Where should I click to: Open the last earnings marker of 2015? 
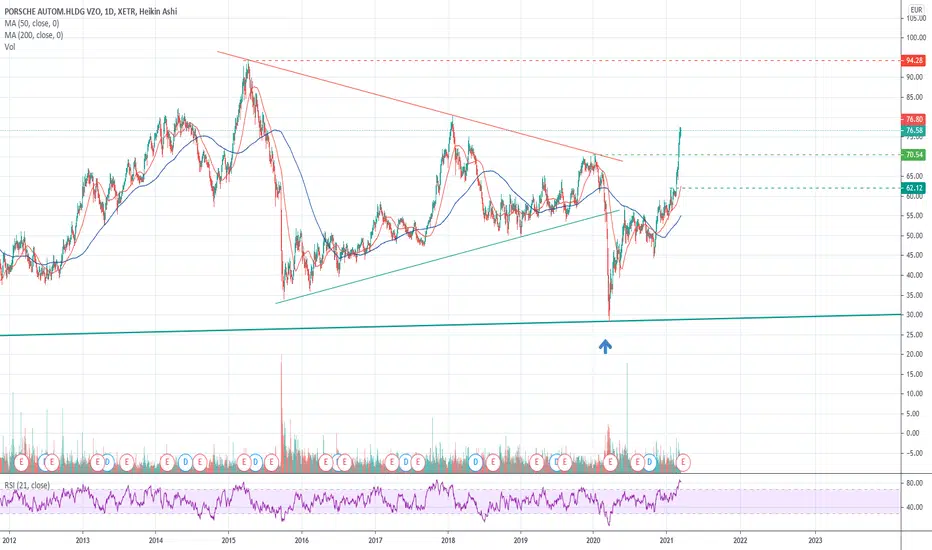[x=271, y=461]
